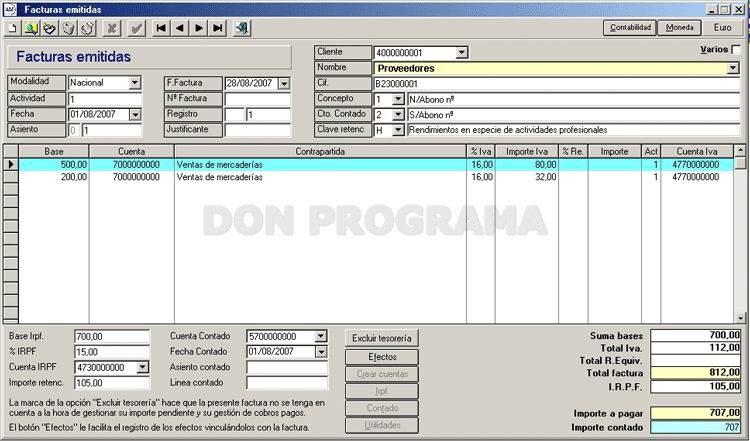The width and height of the screenshot is (750, 441).
Task: Click the Nº Factura input field
Action: coord(257,99)
